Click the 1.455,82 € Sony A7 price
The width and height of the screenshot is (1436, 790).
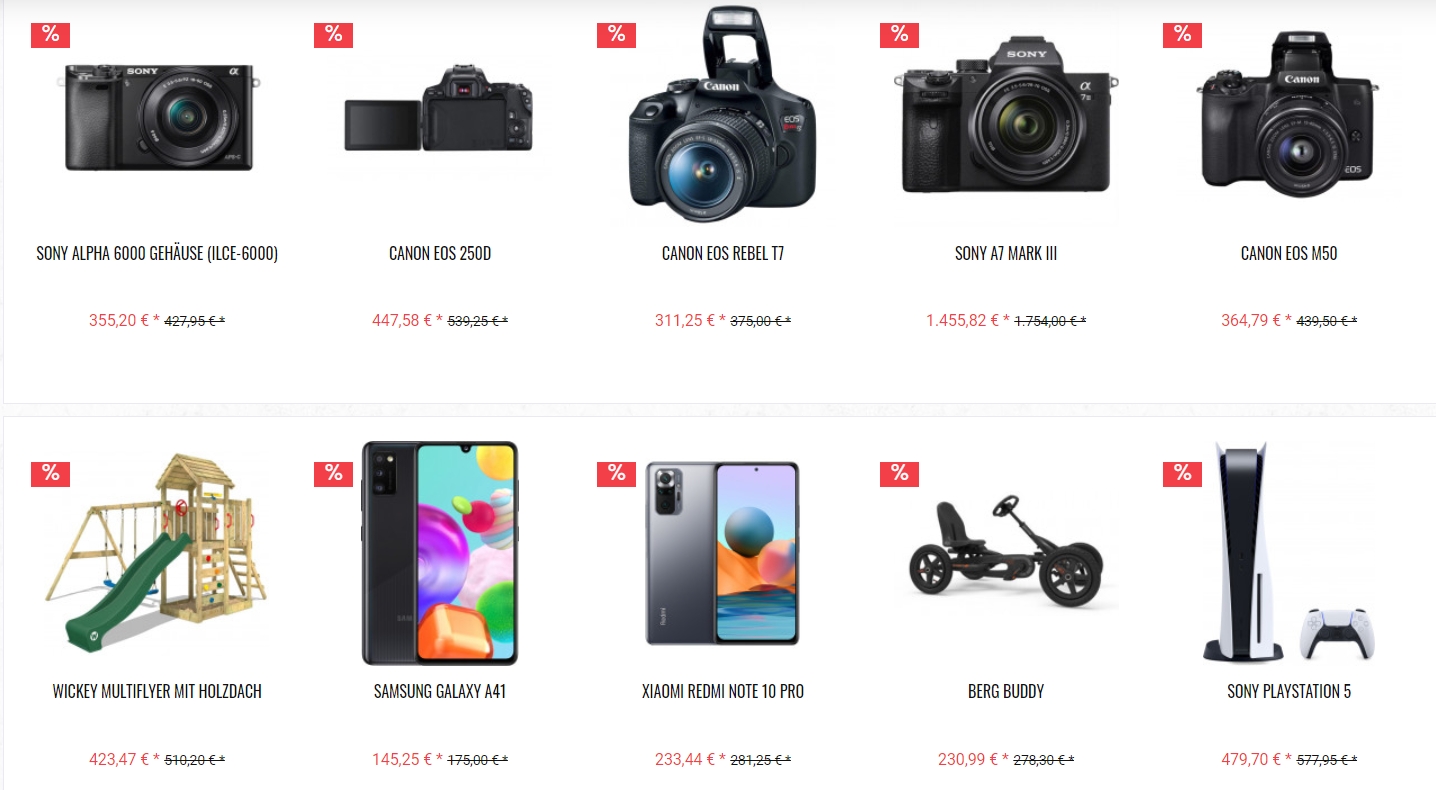(962, 321)
